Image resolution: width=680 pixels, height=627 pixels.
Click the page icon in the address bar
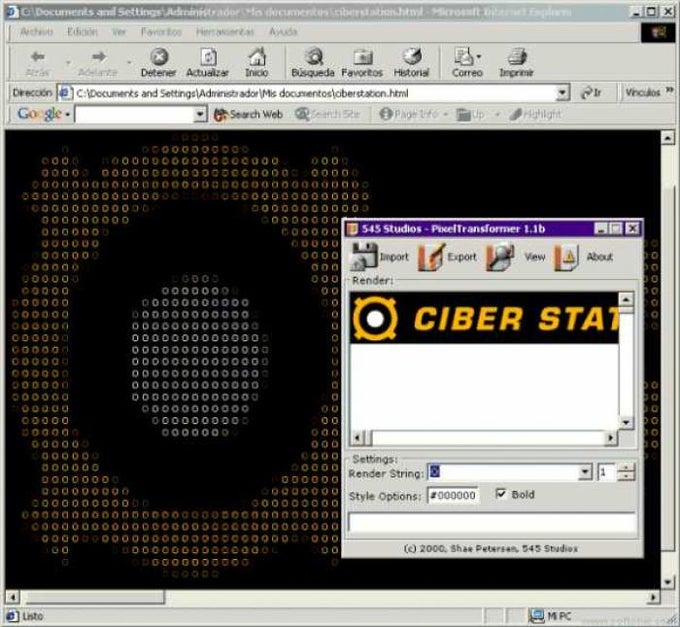[x=65, y=93]
